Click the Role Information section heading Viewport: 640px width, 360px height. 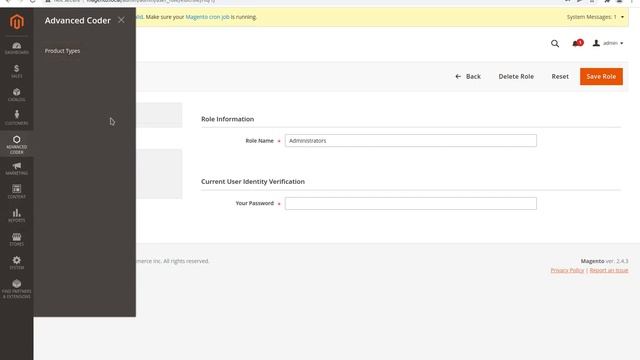tap(227, 119)
